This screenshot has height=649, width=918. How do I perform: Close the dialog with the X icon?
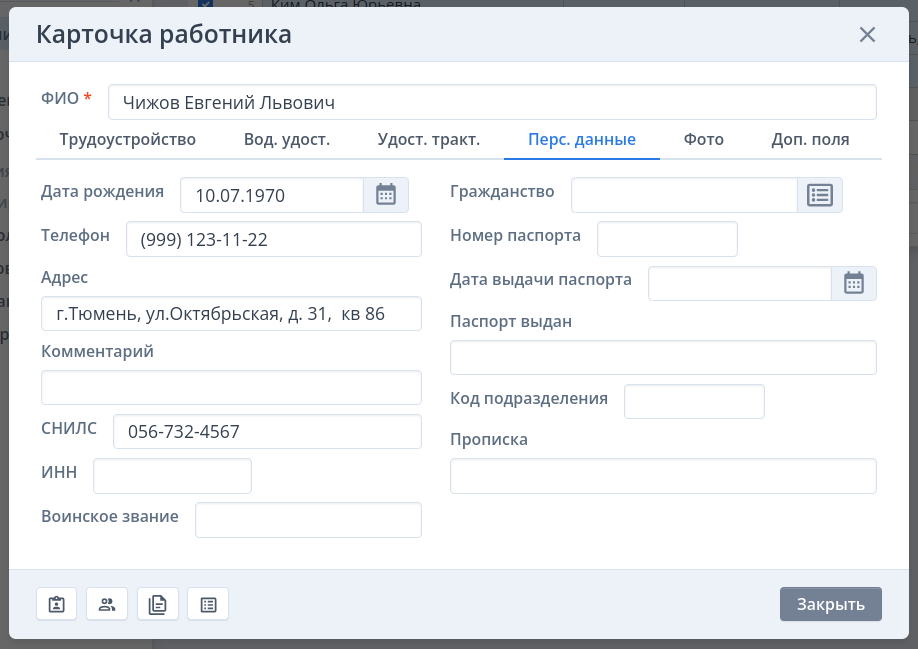pos(867,35)
